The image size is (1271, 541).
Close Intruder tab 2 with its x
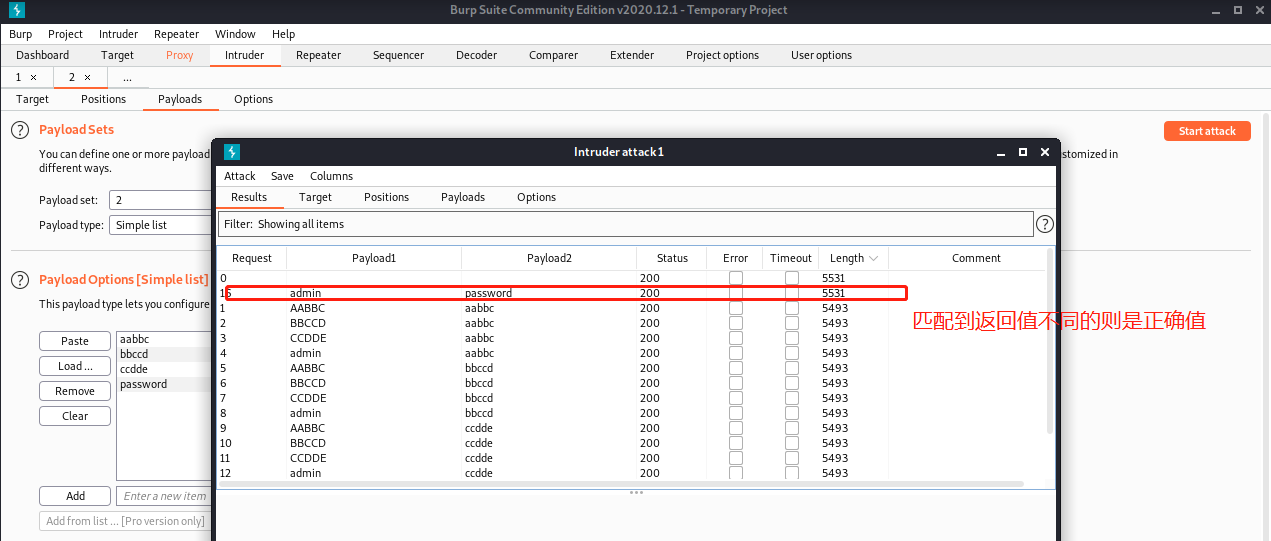pos(87,77)
